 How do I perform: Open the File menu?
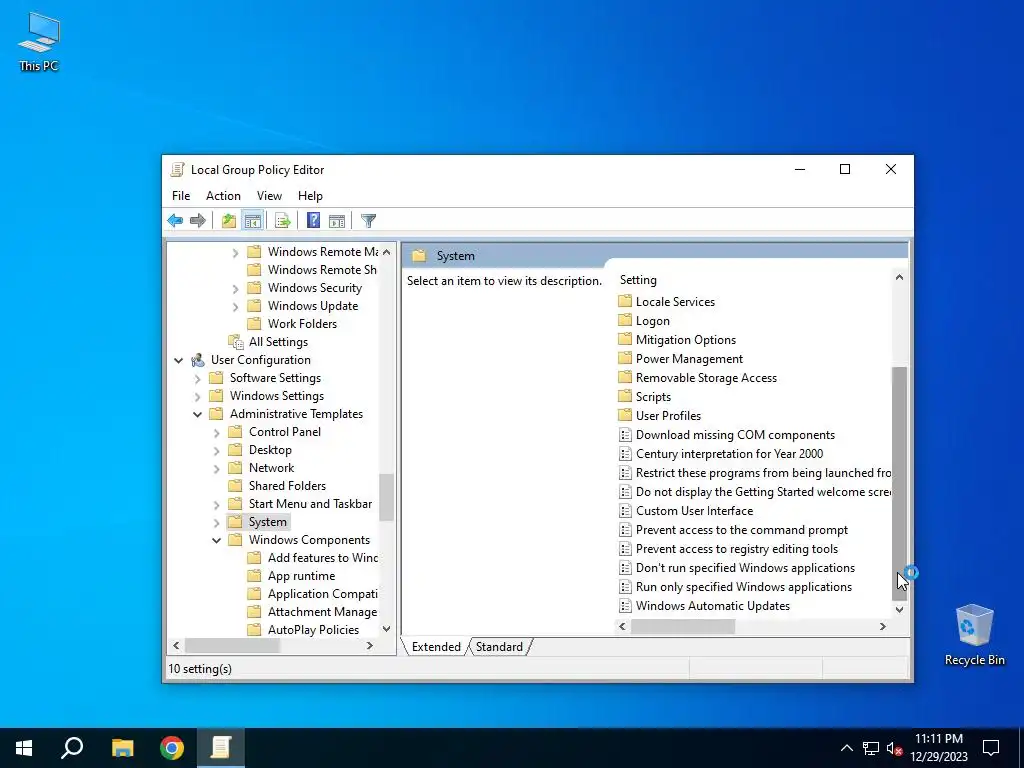(181, 196)
